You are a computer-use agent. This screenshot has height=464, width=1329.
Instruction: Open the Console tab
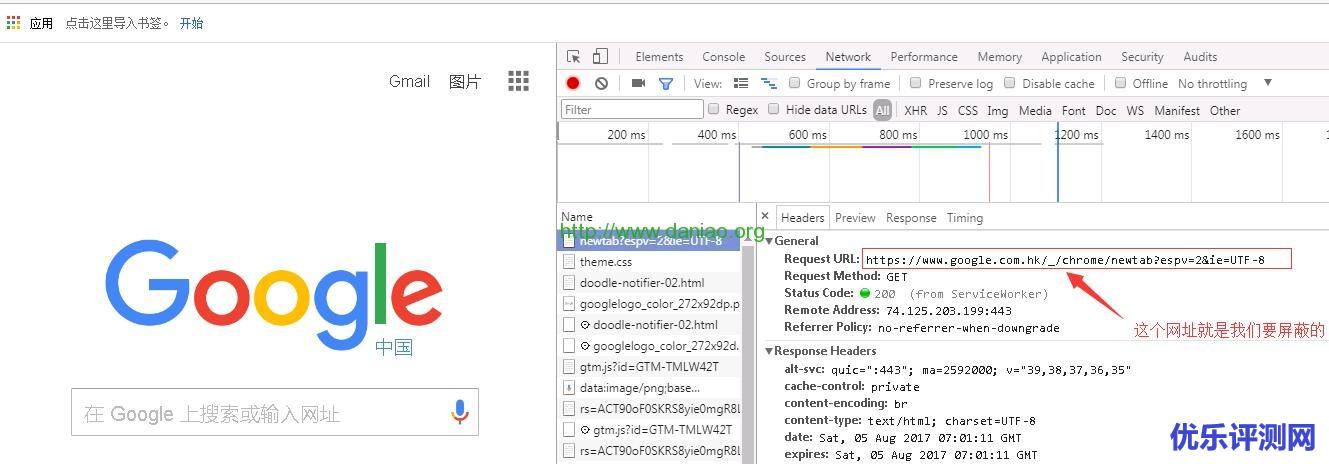[x=723, y=57]
